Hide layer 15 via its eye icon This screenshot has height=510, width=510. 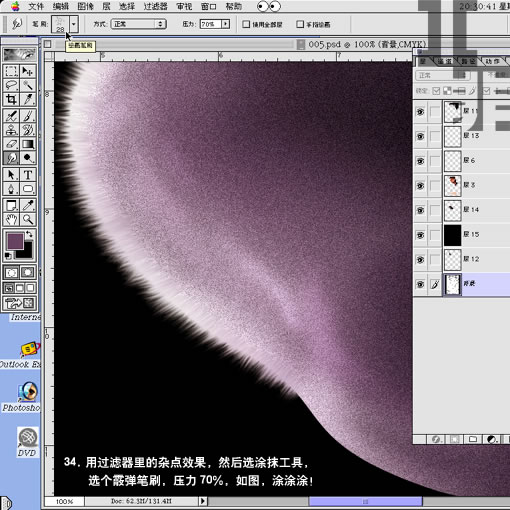click(x=420, y=235)
